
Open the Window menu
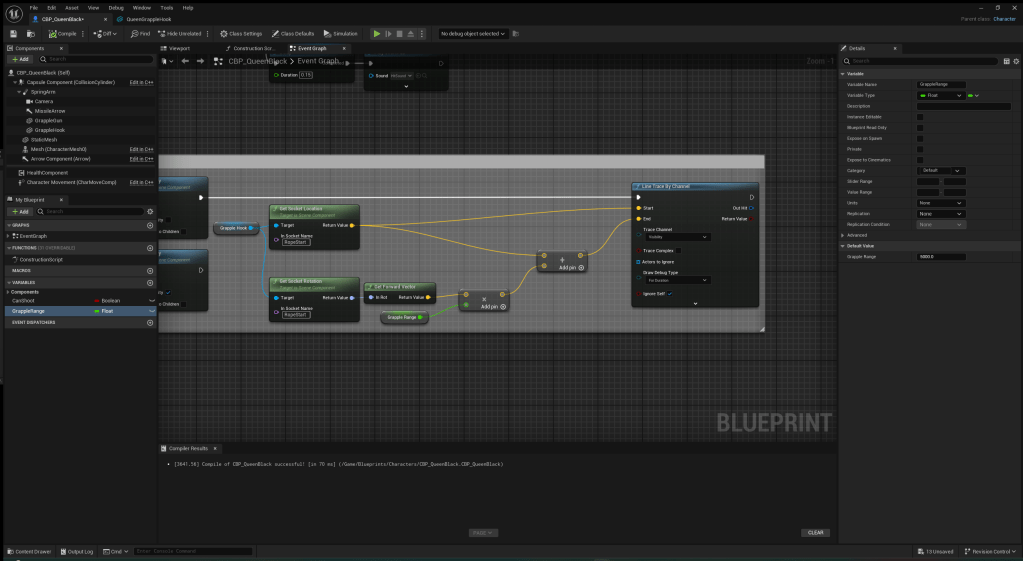point(141,7)
